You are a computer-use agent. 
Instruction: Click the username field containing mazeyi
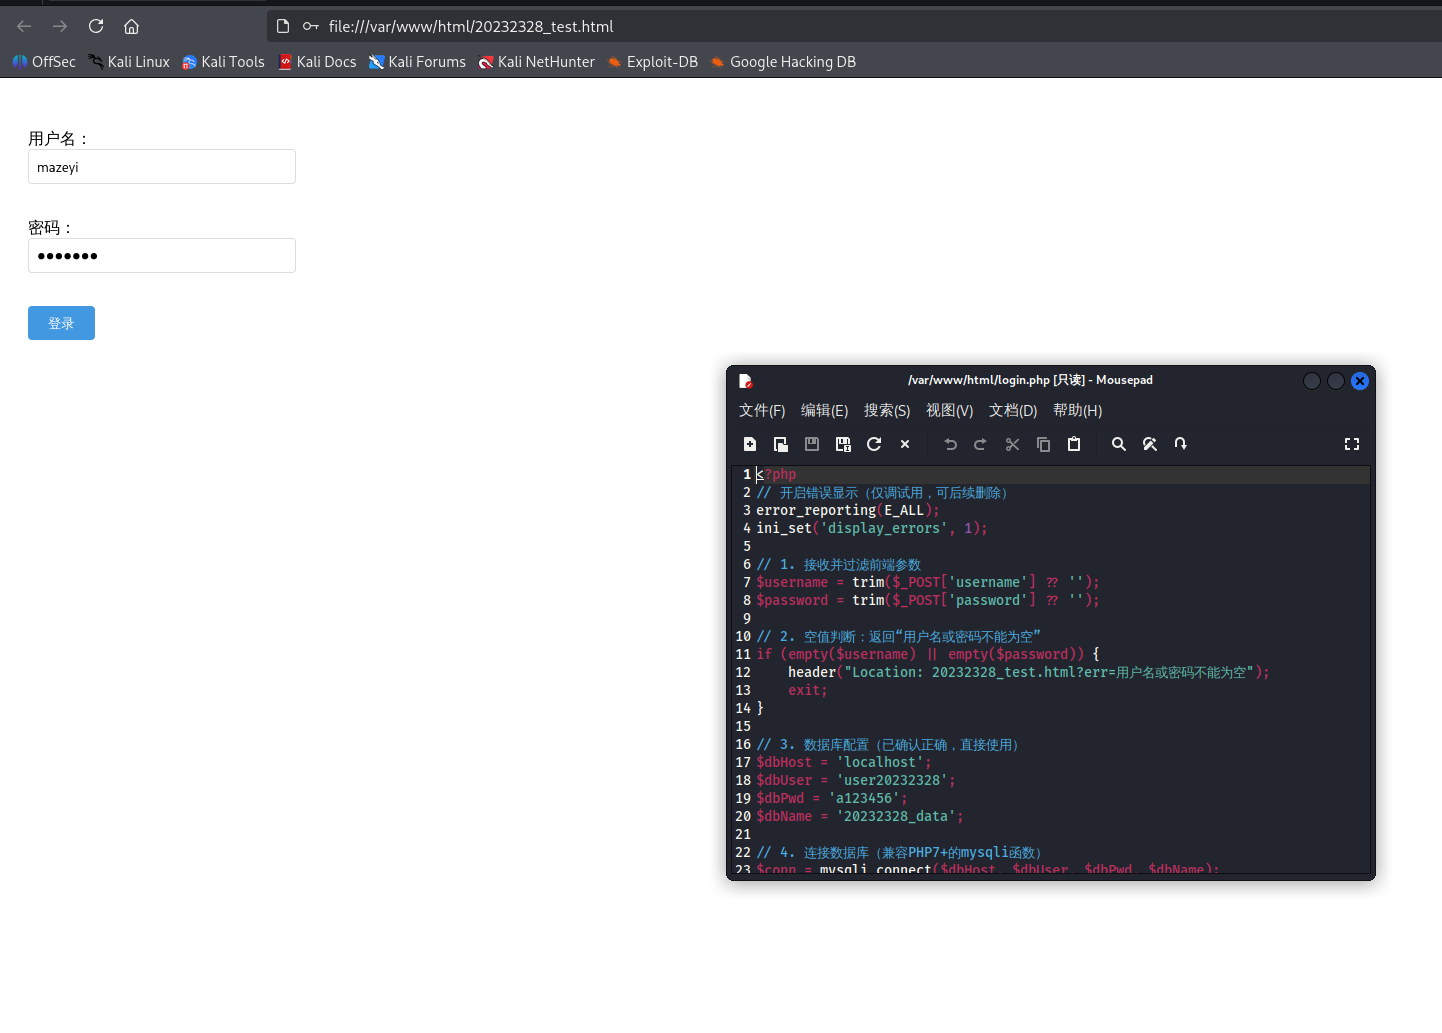(162, 167)
